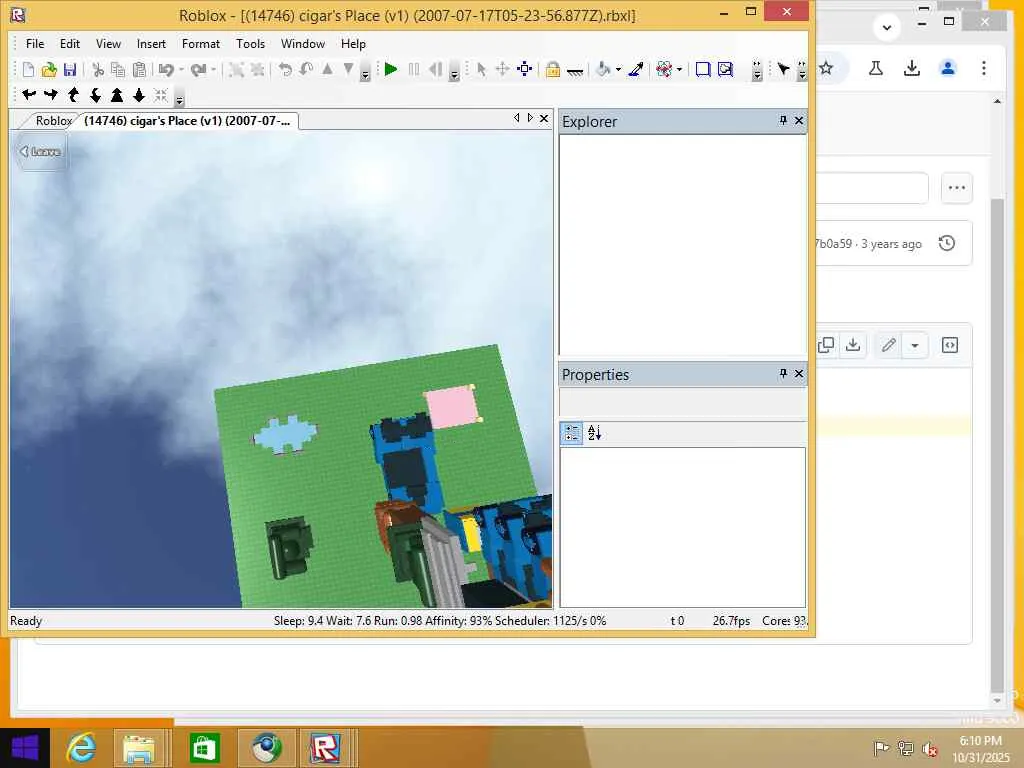The height and width of the screenshot is (768, 1024).
Task: Select the Dropper tool icon
Action: pyautogui.click(x=636, y=69)
